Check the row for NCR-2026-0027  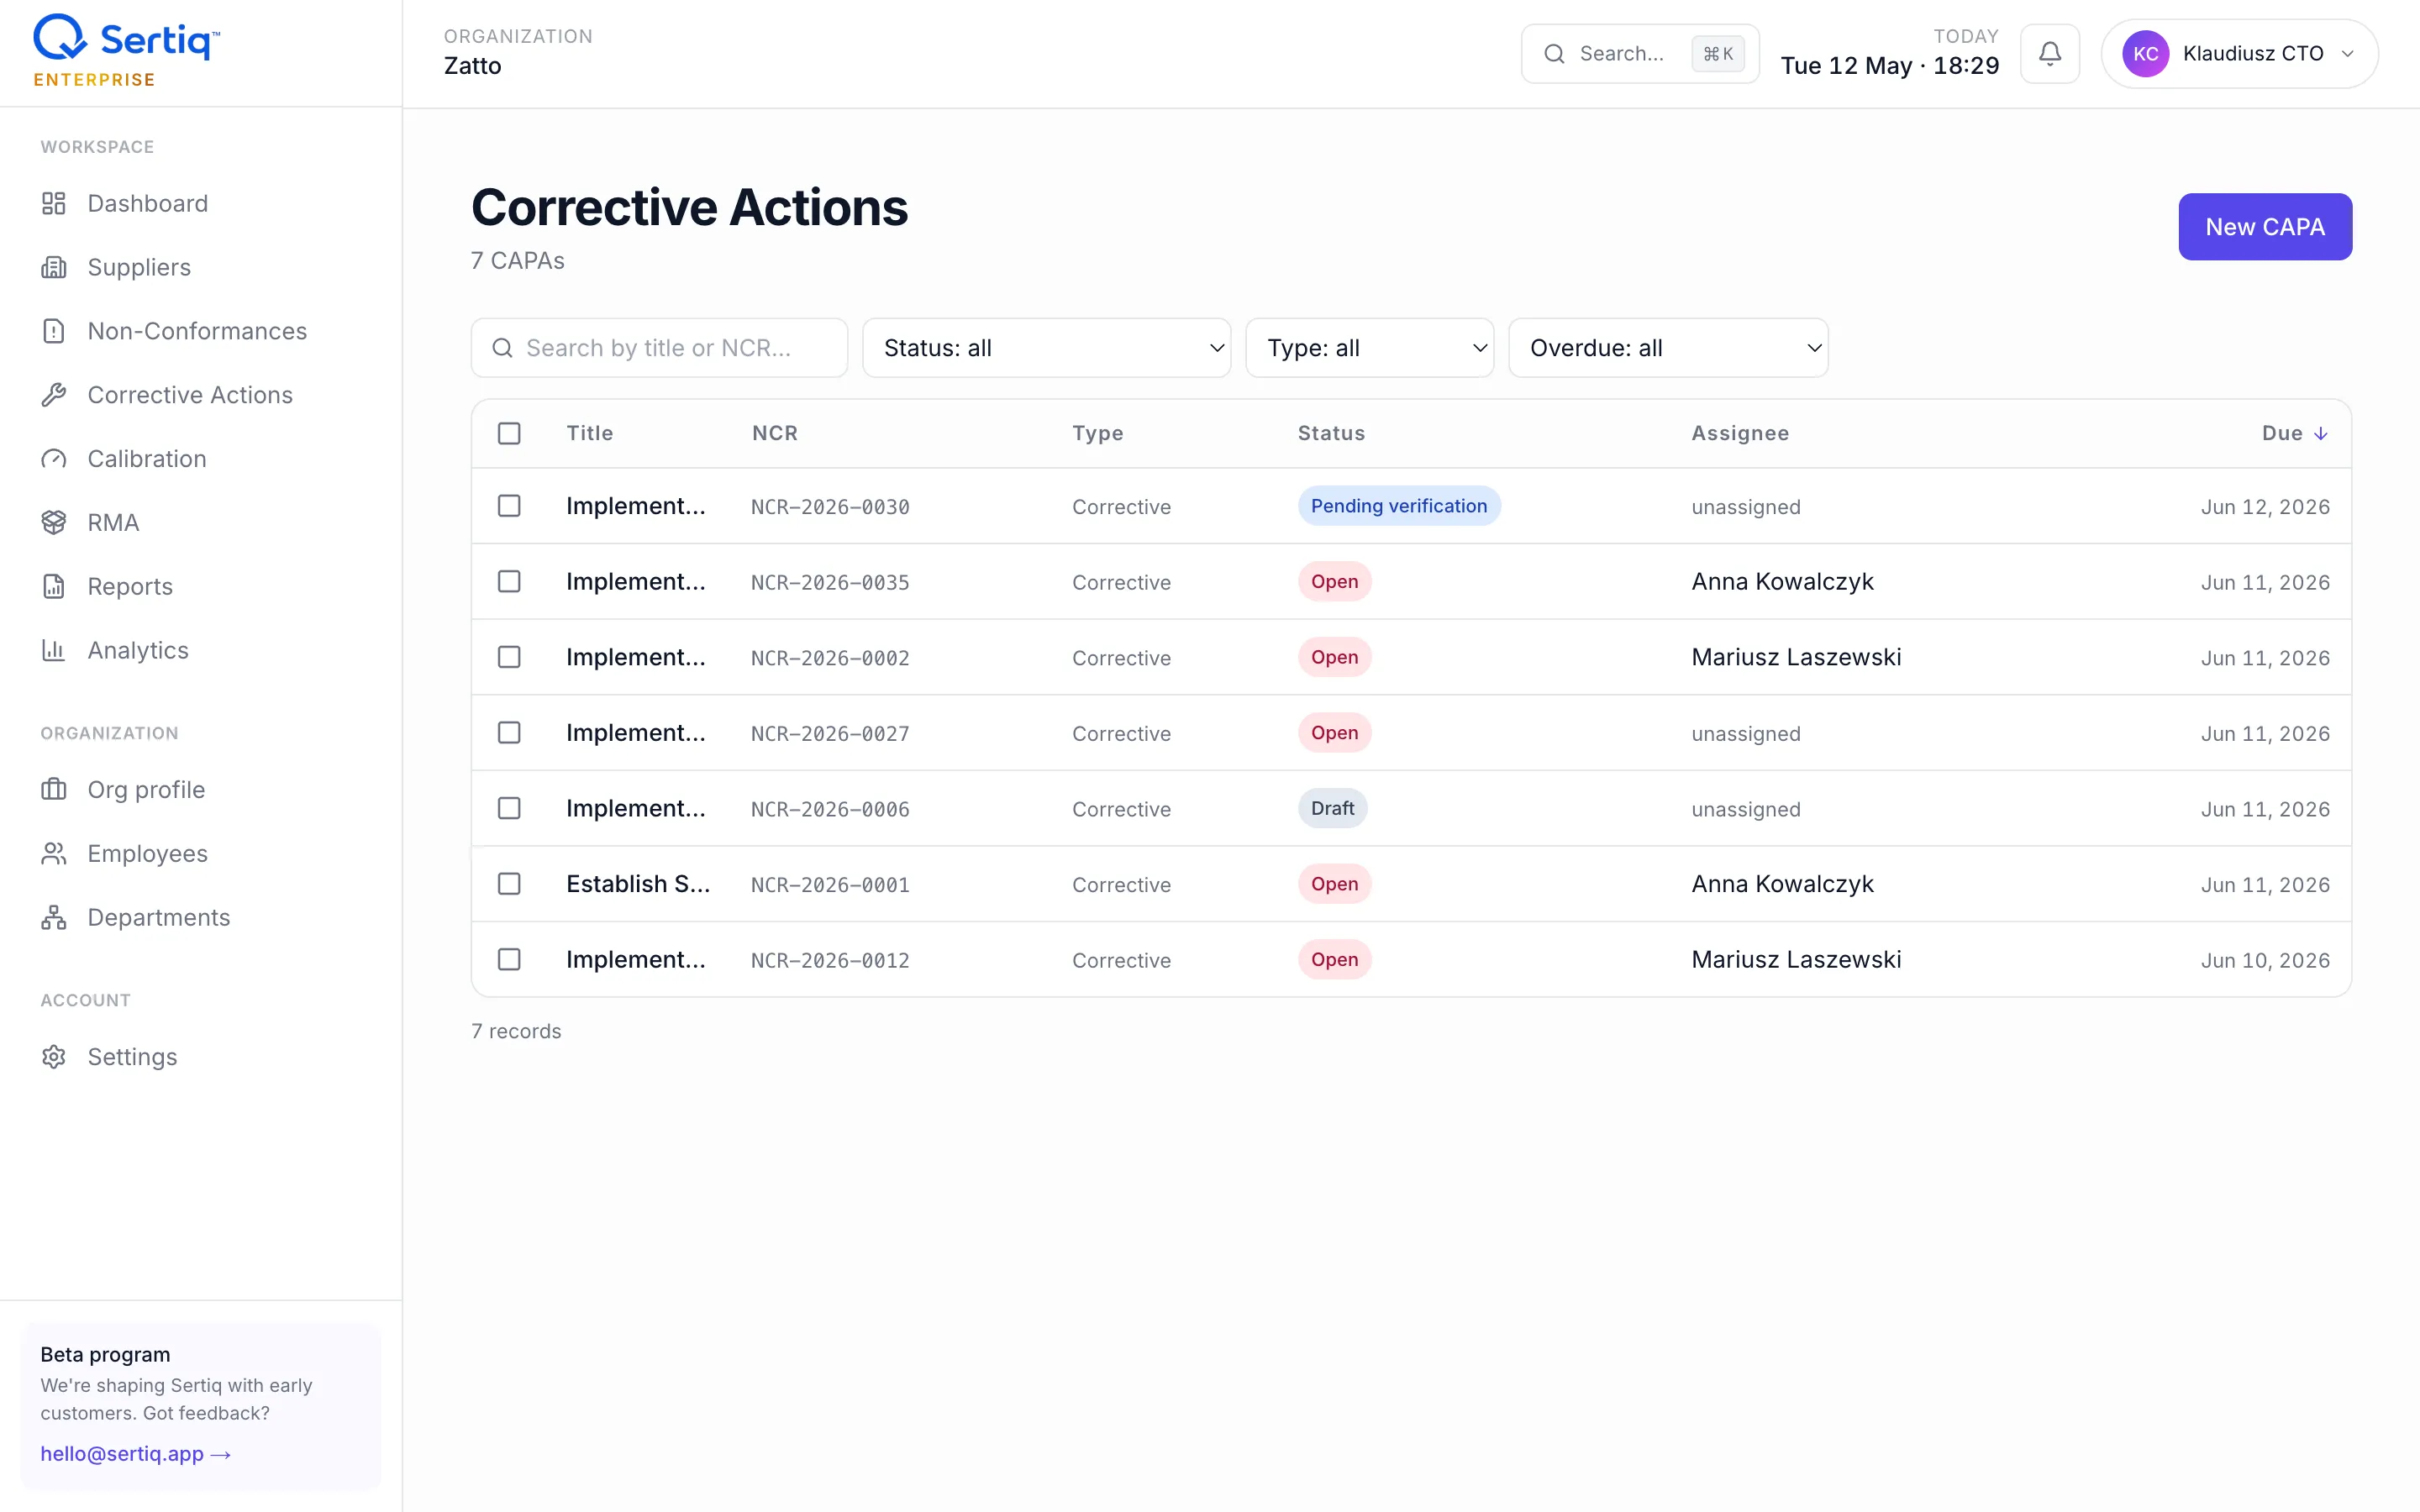(509, 733)
